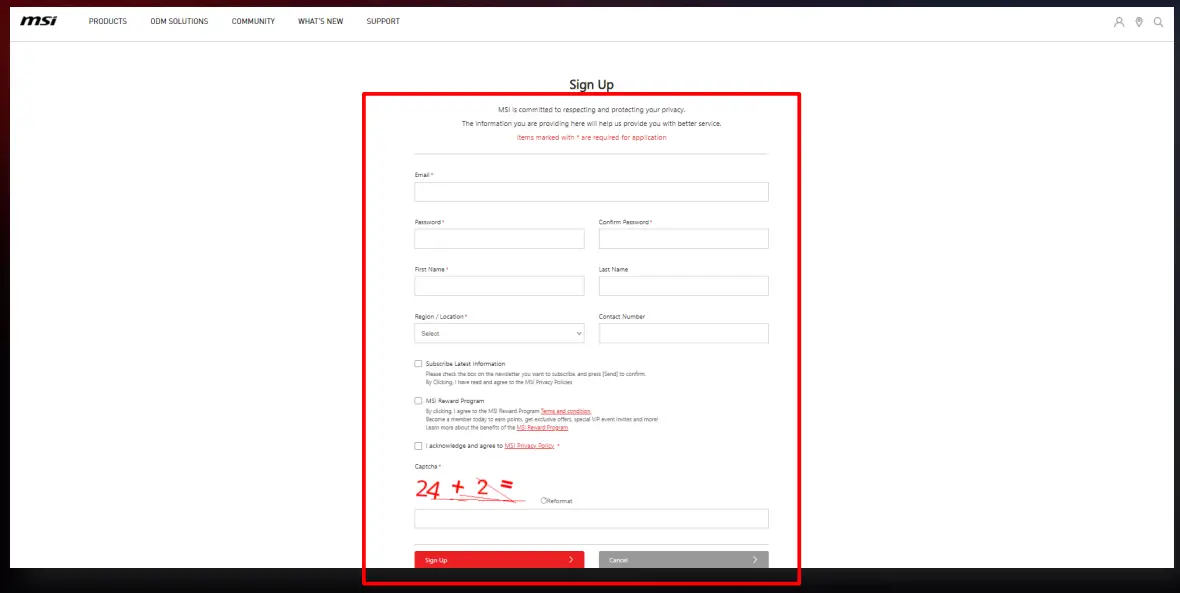The height and width of the screenshot is (593, 1180).
Task: Click the 'Reformat' captcha label text
Action: click(560, 500)
